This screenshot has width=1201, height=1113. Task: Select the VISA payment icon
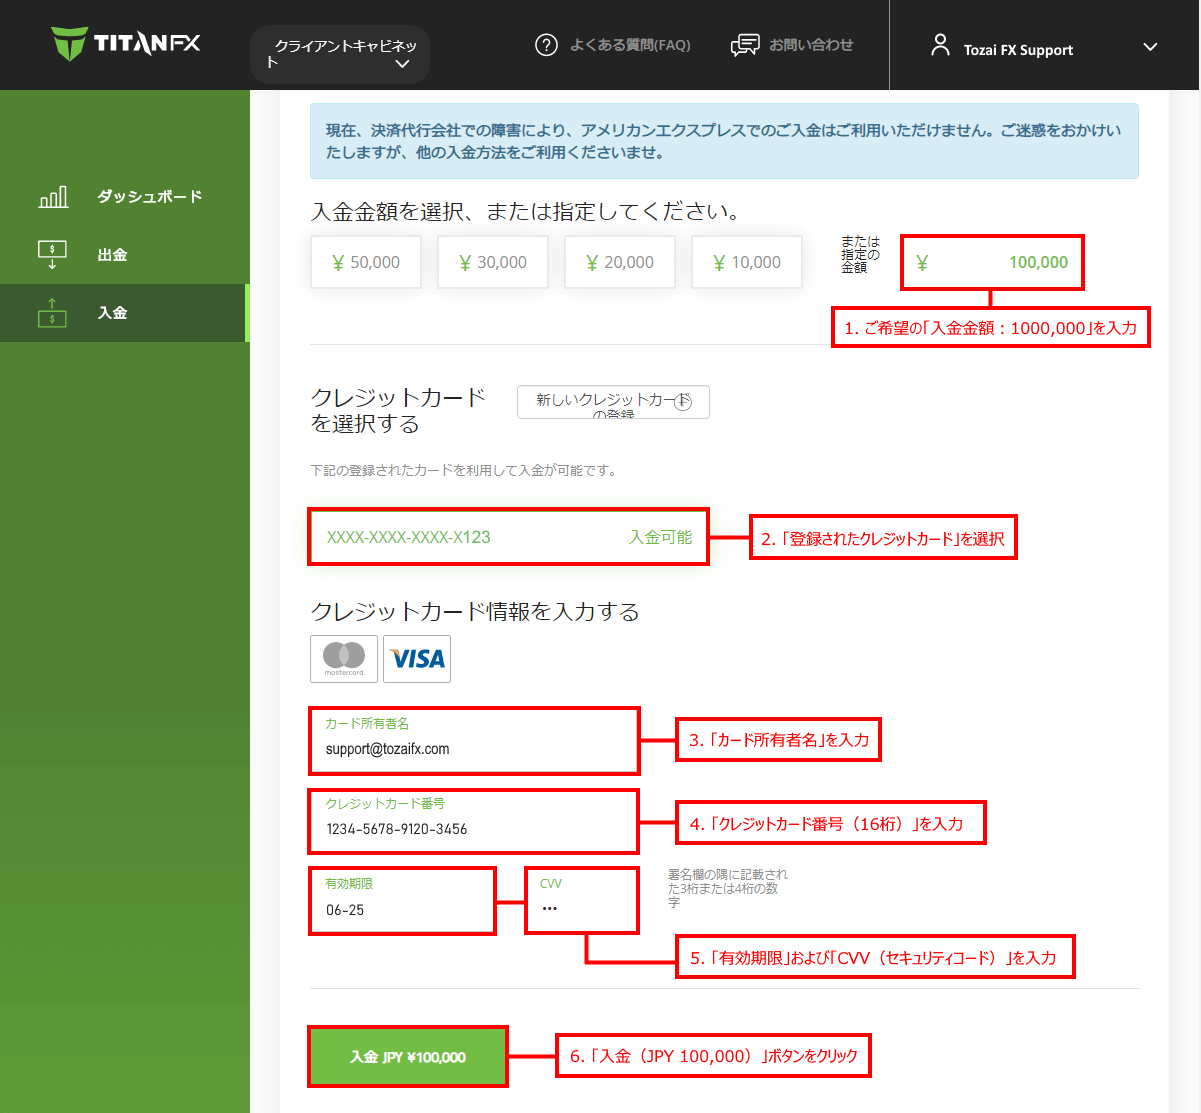(x=417, y=658)
